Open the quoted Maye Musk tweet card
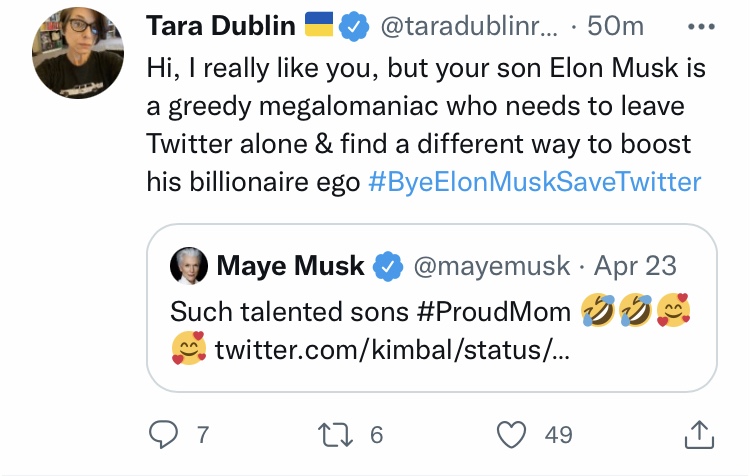The height and width of the screenshot is (476, 750). tap(431, 308)
